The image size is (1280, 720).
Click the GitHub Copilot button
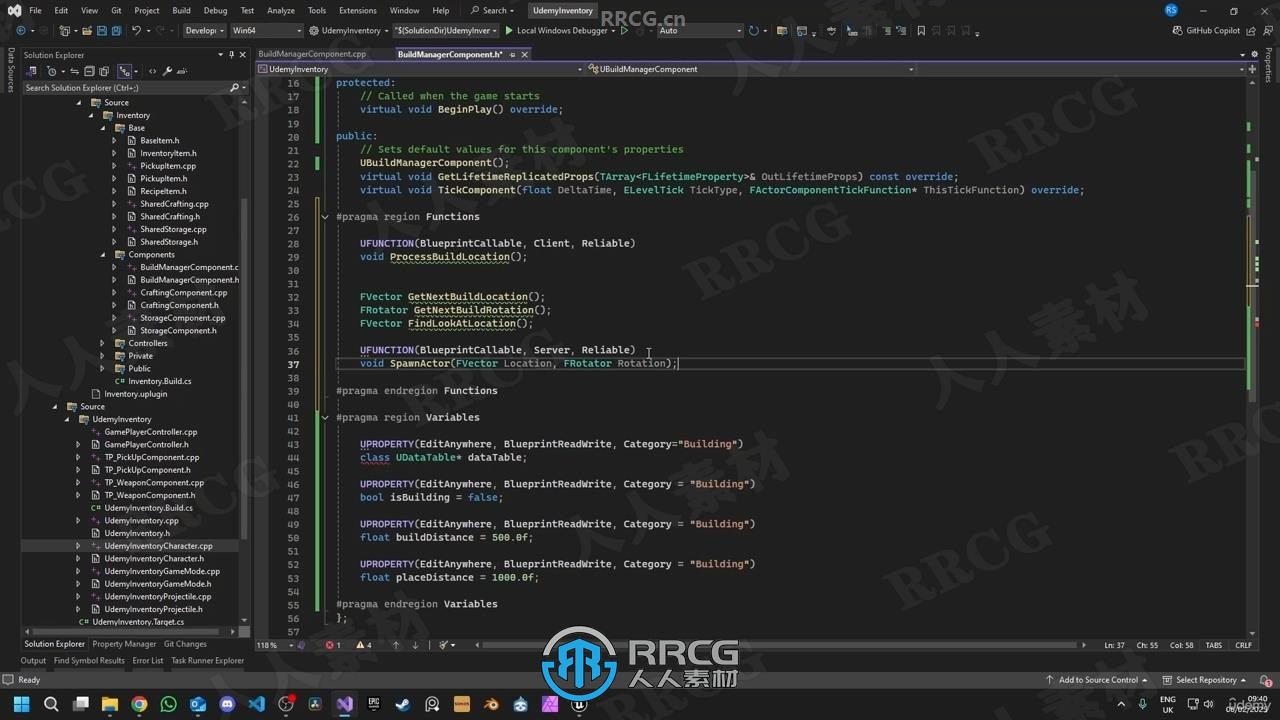(x=1206, y=31)
